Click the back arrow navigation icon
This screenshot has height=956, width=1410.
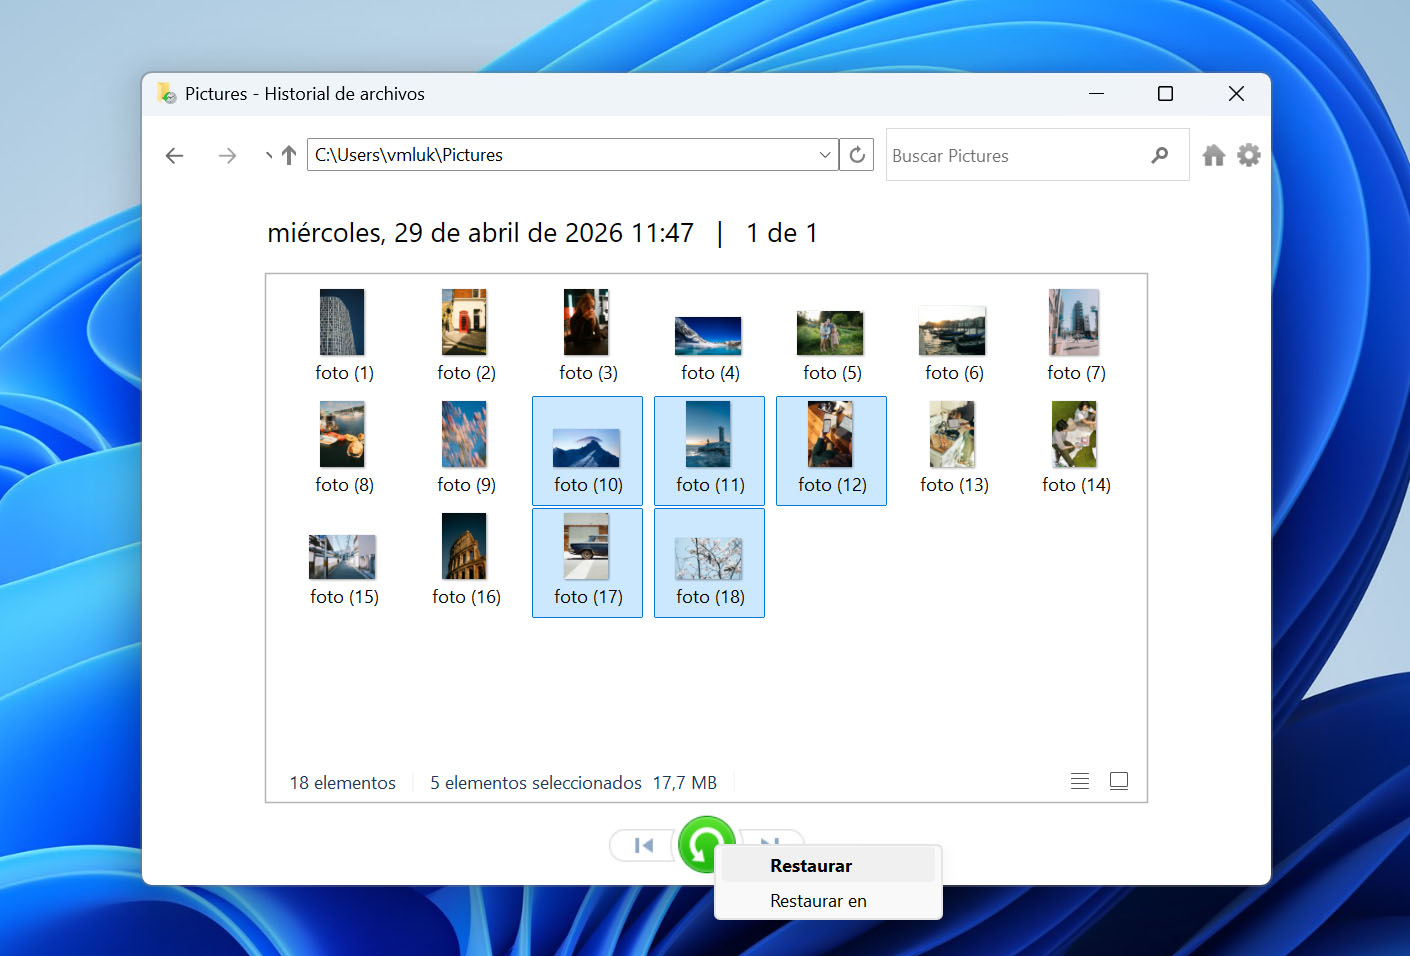175,155
